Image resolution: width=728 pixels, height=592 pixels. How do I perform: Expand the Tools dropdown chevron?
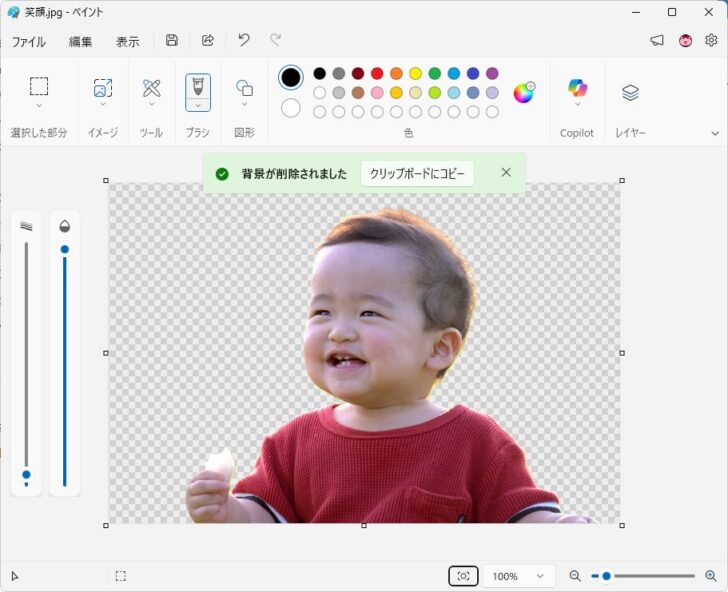pos(151,104)
